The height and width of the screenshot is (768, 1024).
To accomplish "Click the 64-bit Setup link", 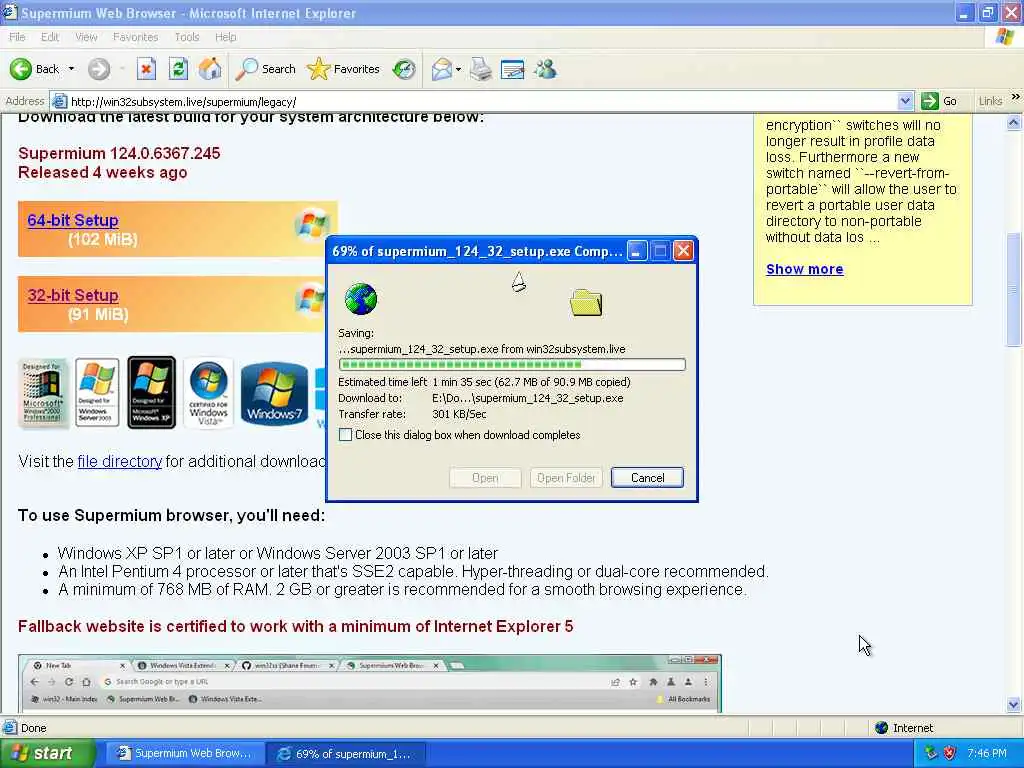I will coord(72,221).
